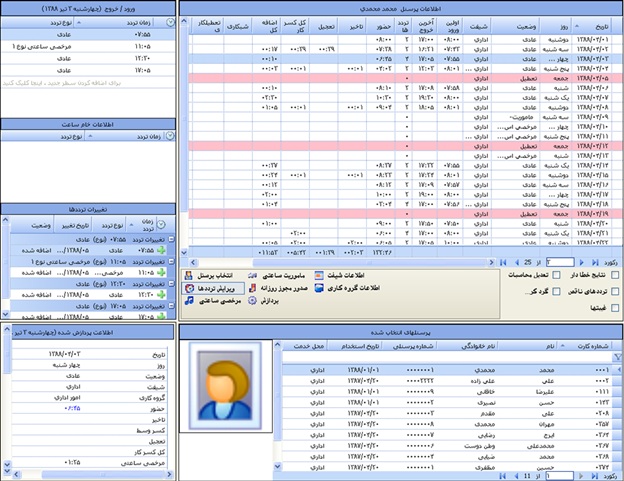Toggle the تعدیل محاسبات checkbox
The height and width of the screenshot is (481, 624).
tap(556, 275)
